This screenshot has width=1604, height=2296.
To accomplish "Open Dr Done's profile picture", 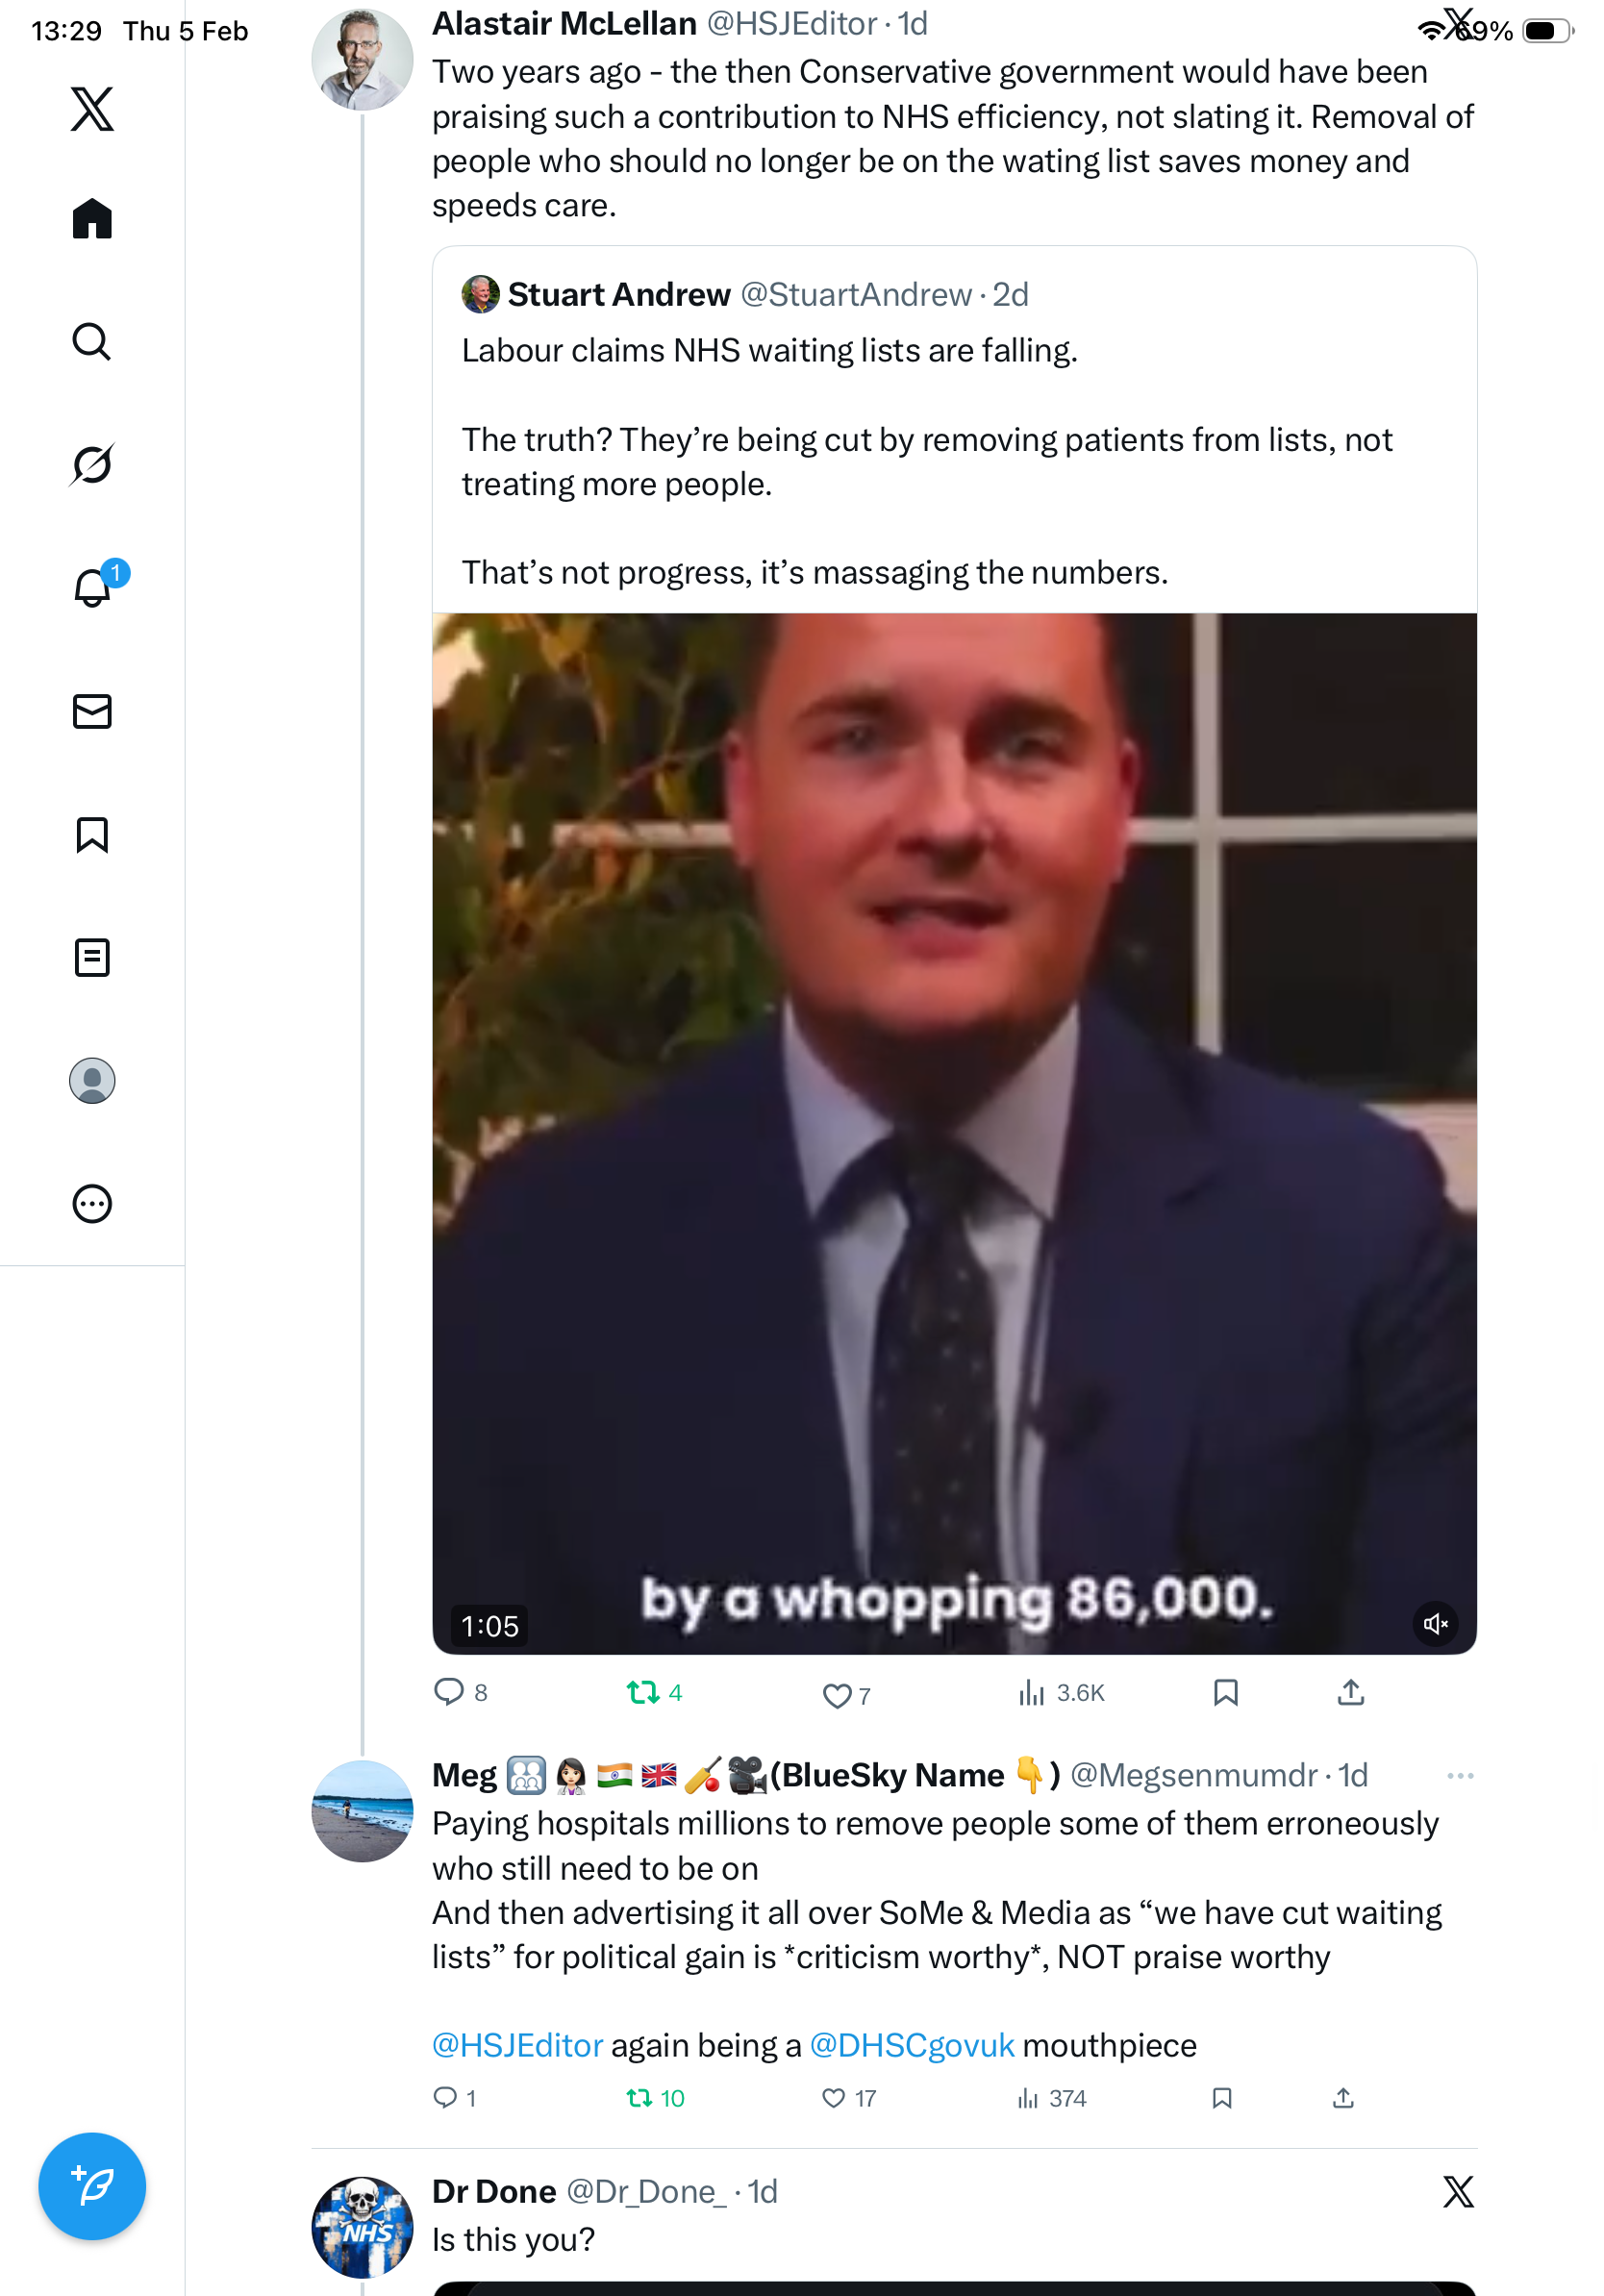I will (362, 2226).
